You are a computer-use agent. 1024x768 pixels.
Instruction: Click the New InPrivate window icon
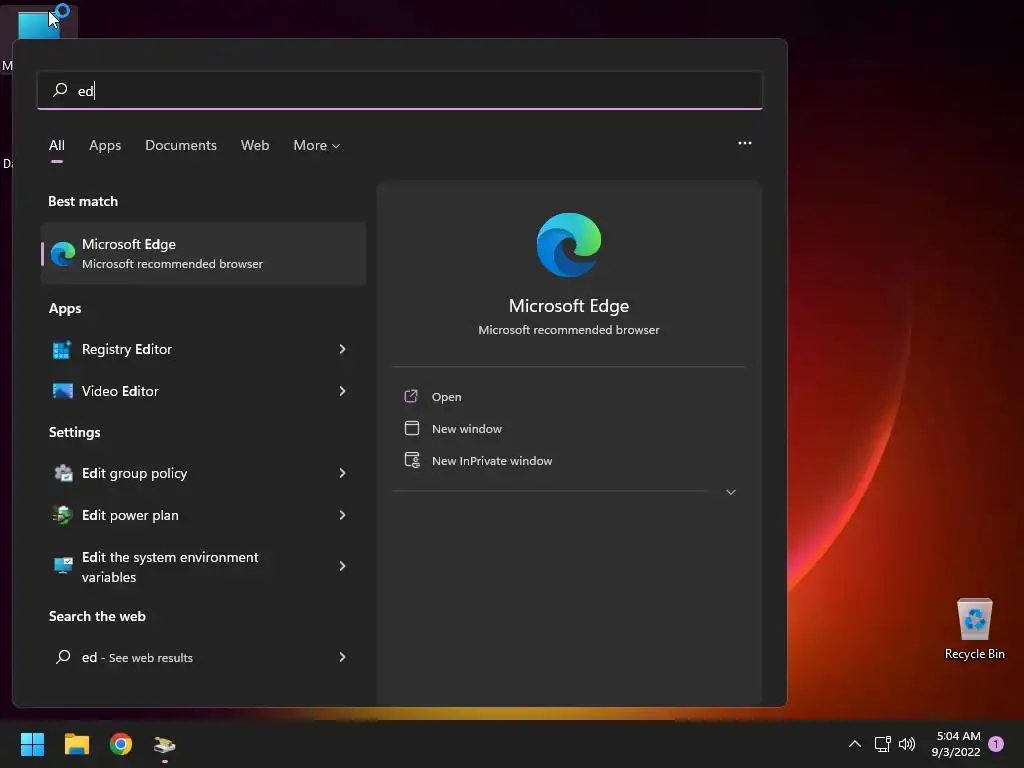click(x=412, y=460)
